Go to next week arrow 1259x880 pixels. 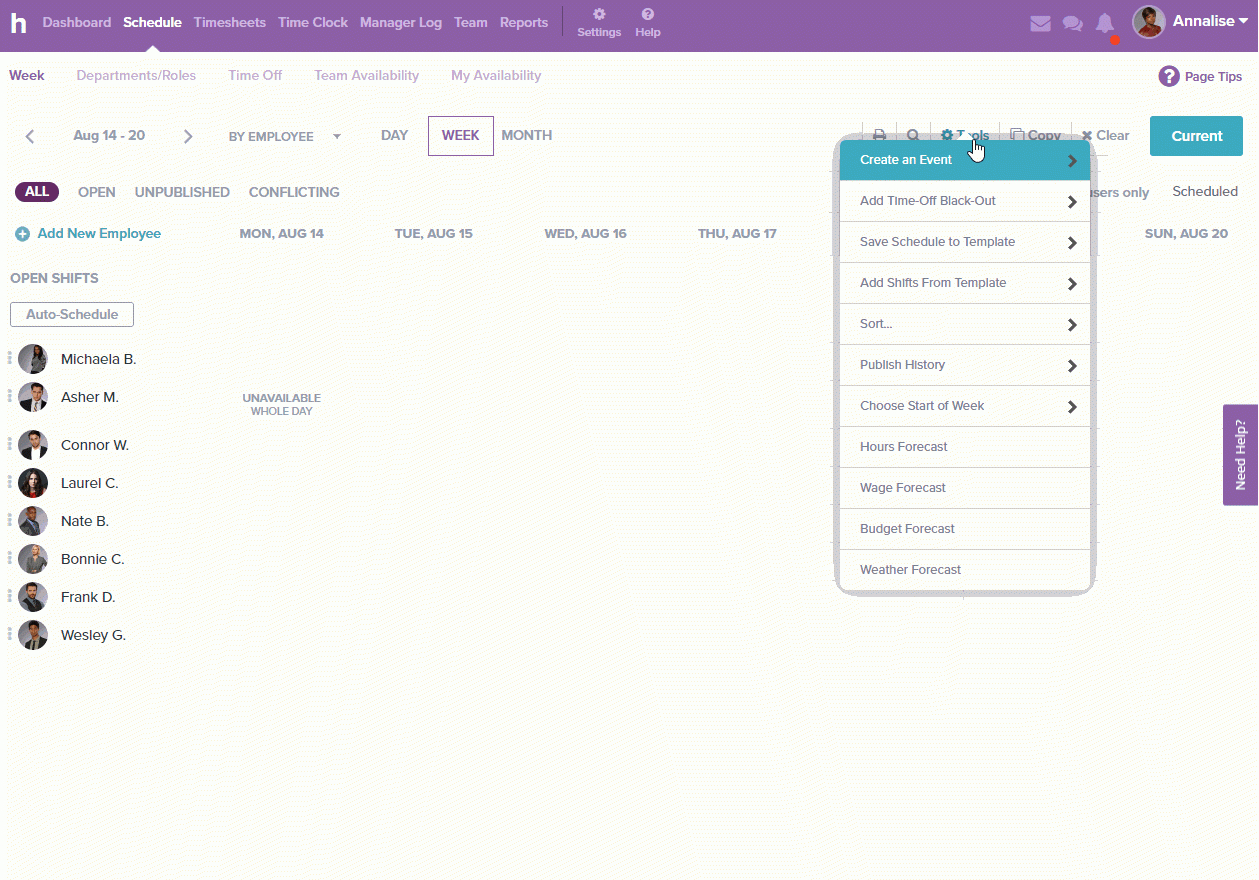(x=188, y=136)
